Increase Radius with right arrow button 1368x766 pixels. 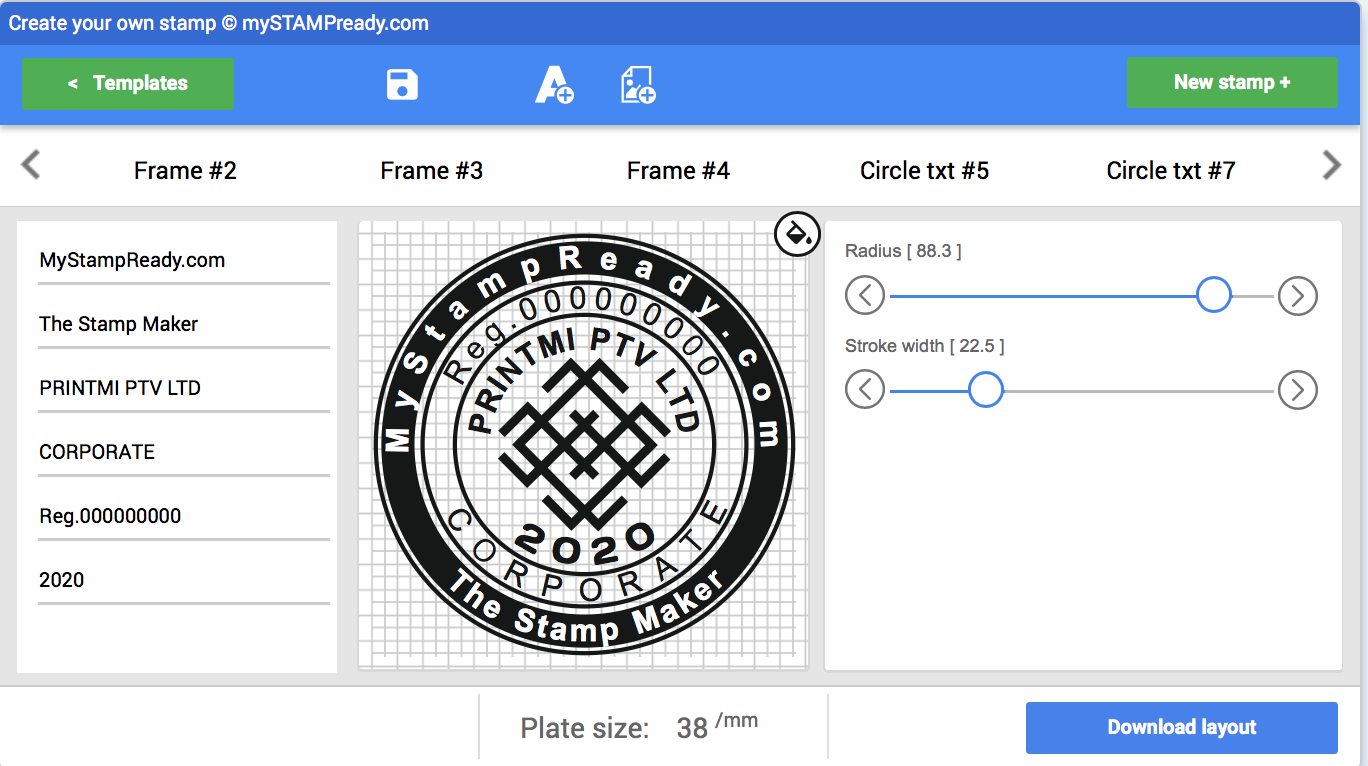pos(1297,296)
